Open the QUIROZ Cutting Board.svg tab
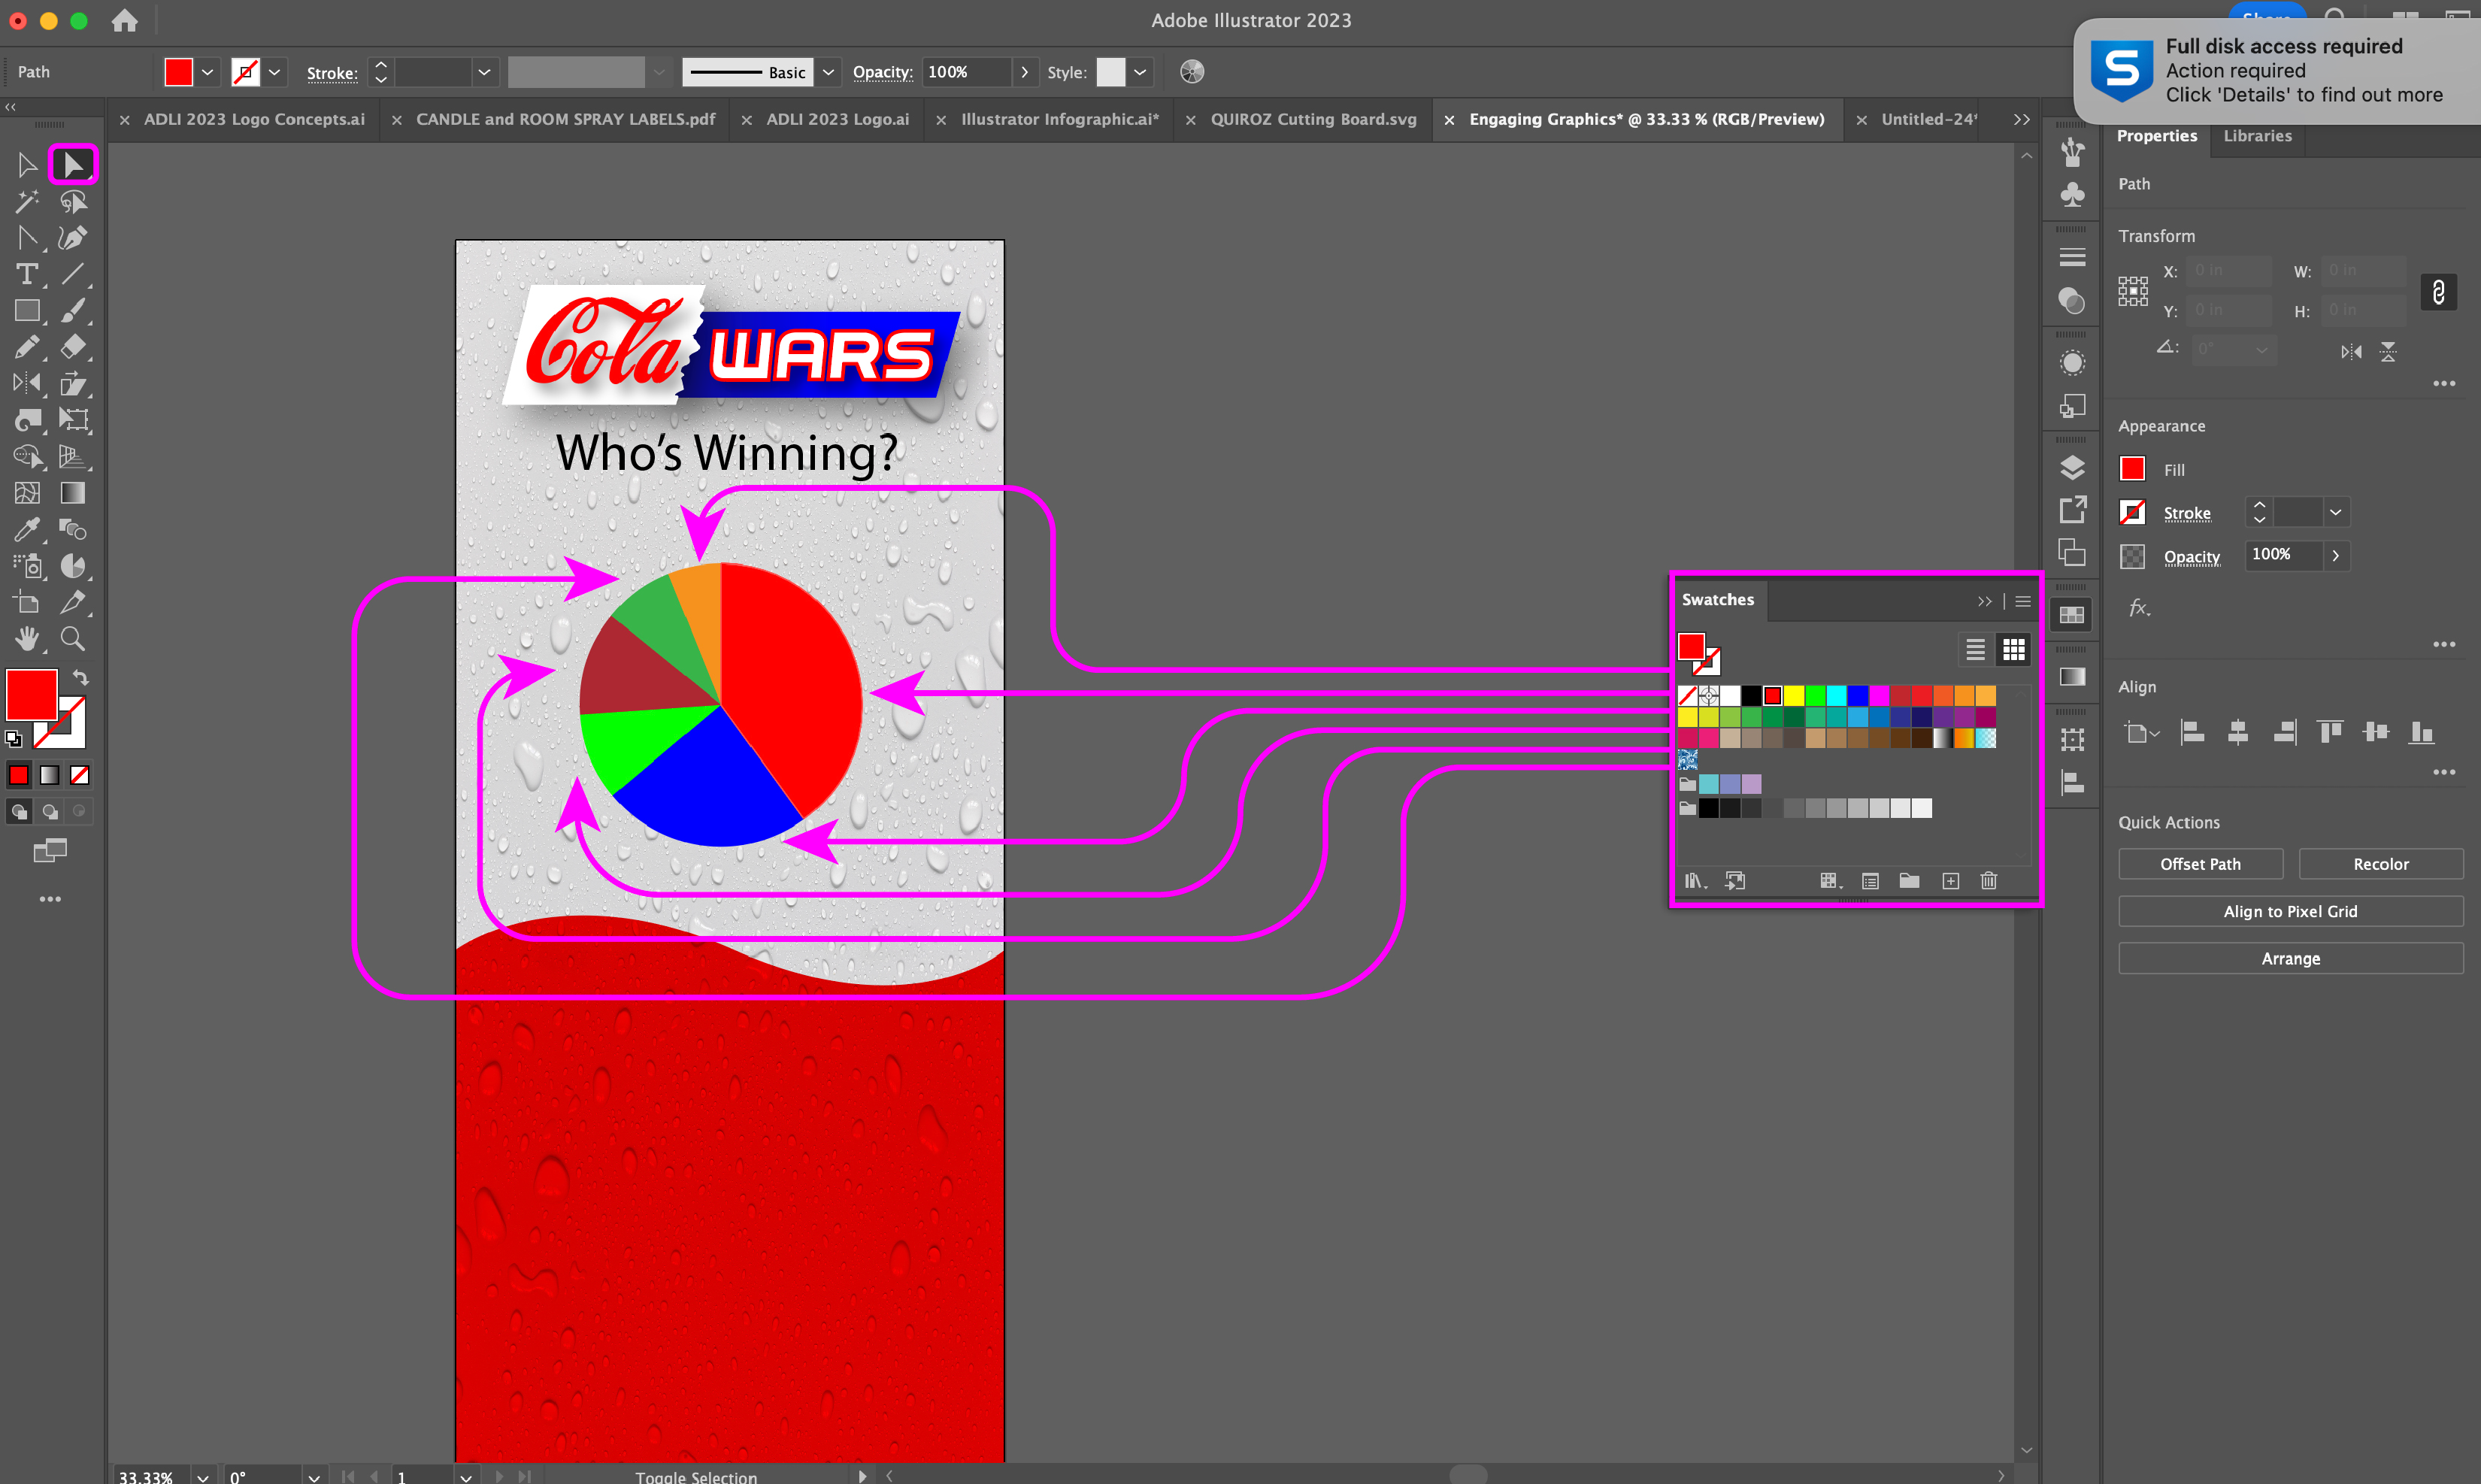This screenshot has width=2481, height=1484. pos(1312,119)
